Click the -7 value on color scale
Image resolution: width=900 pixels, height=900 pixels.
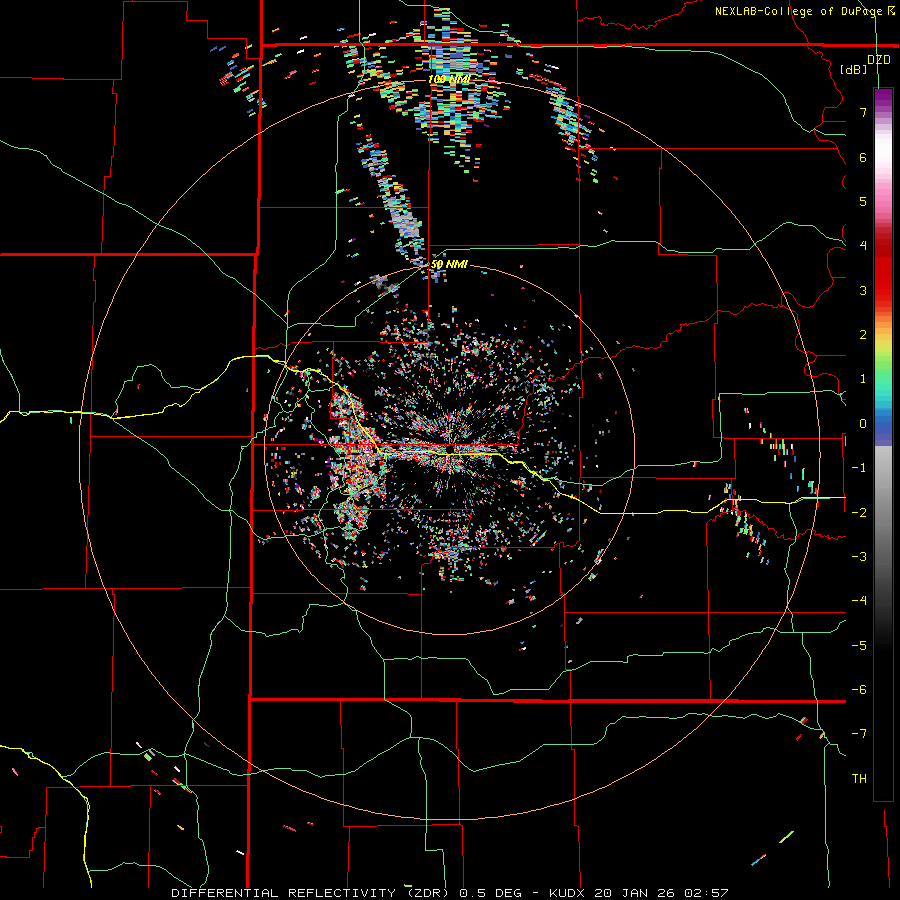[x=859, y=734]
